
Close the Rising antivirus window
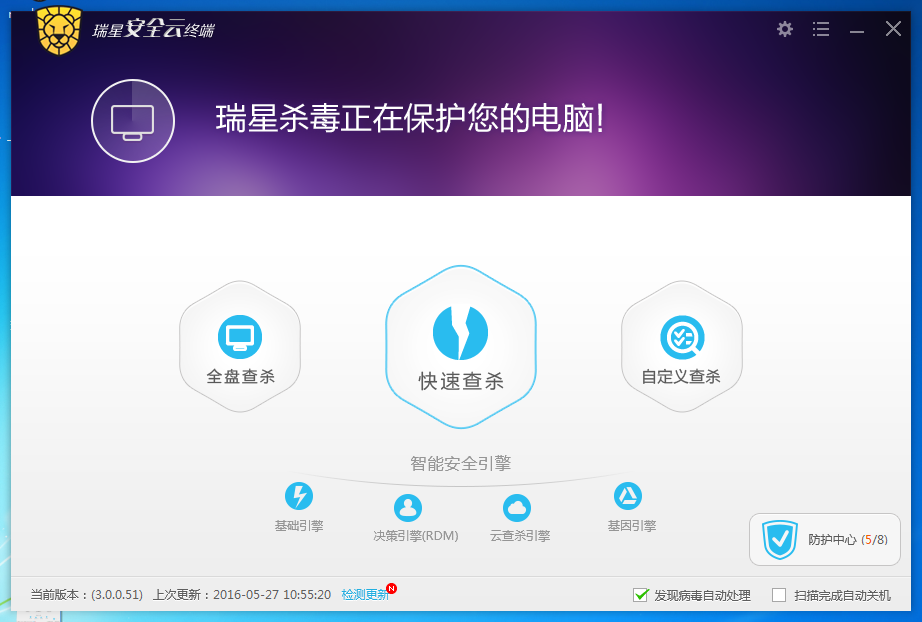pyautogui.click(x=893, y=29)
